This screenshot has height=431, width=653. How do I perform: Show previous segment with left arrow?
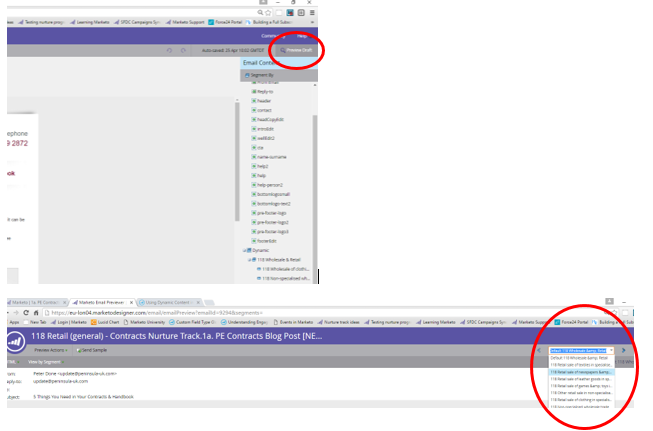point(539,350)
